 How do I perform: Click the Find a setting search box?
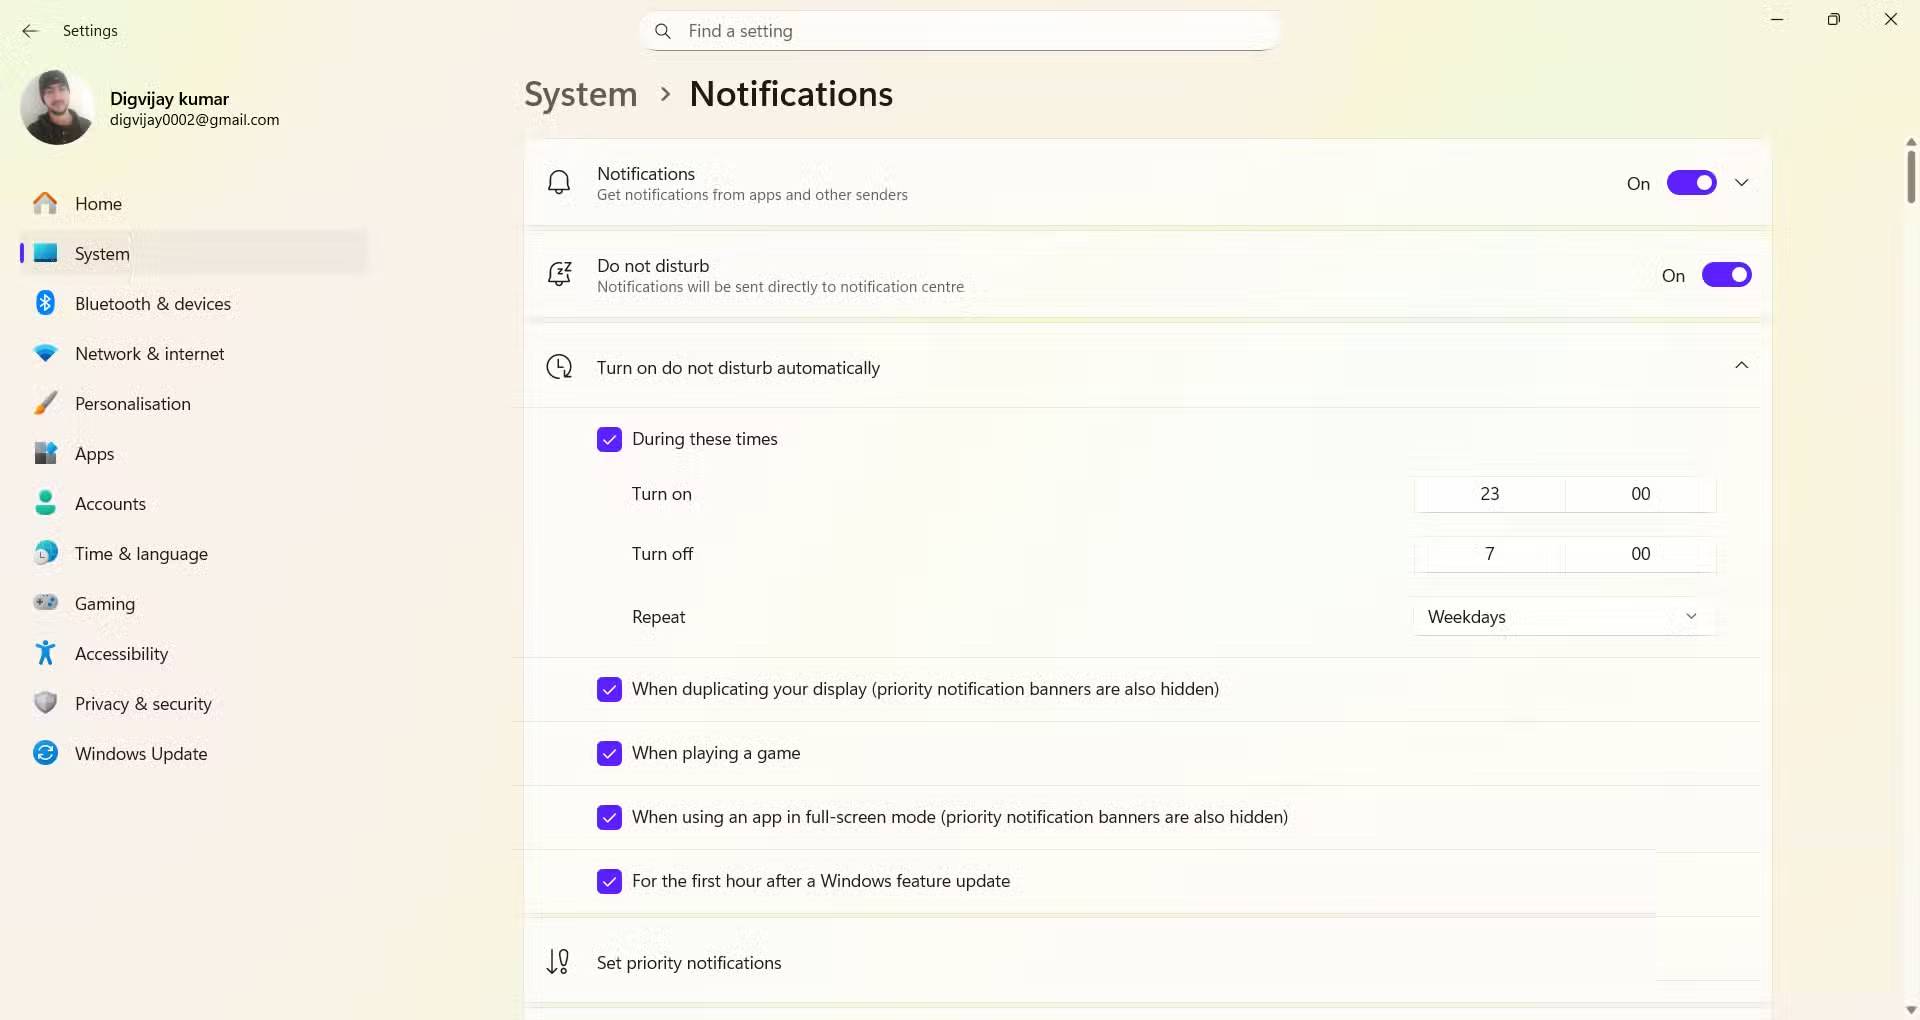point(960,31)
